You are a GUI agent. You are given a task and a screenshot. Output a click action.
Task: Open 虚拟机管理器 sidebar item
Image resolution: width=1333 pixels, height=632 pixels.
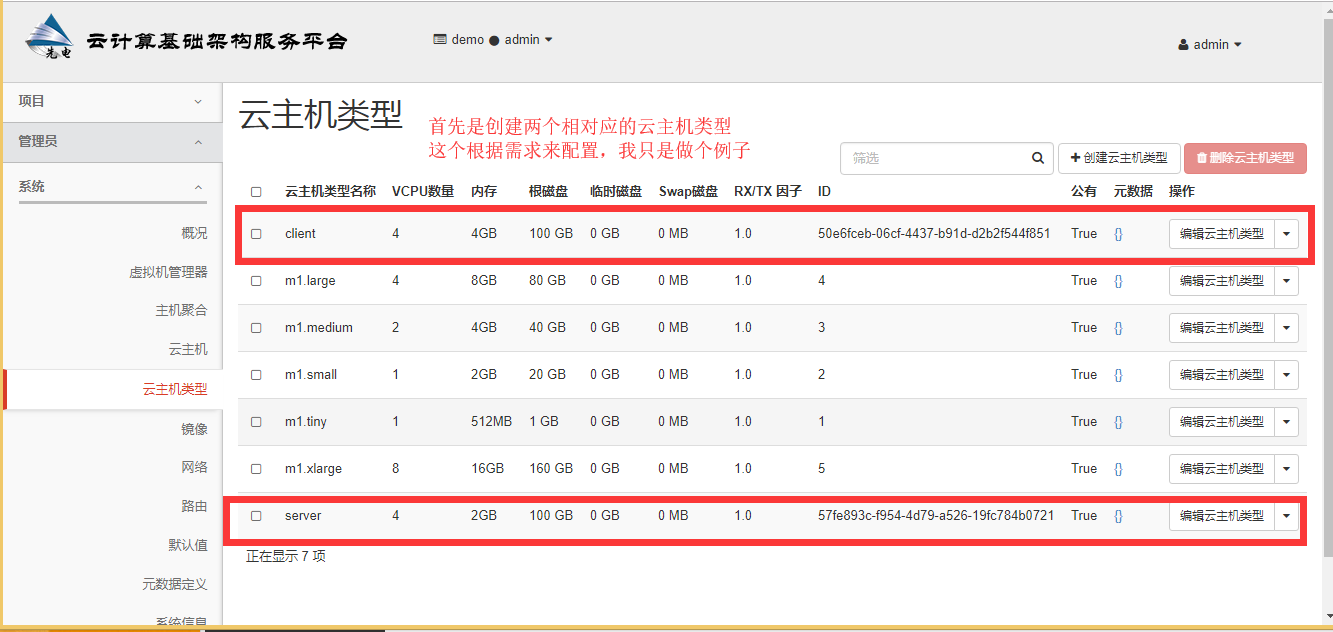[168, 272]
